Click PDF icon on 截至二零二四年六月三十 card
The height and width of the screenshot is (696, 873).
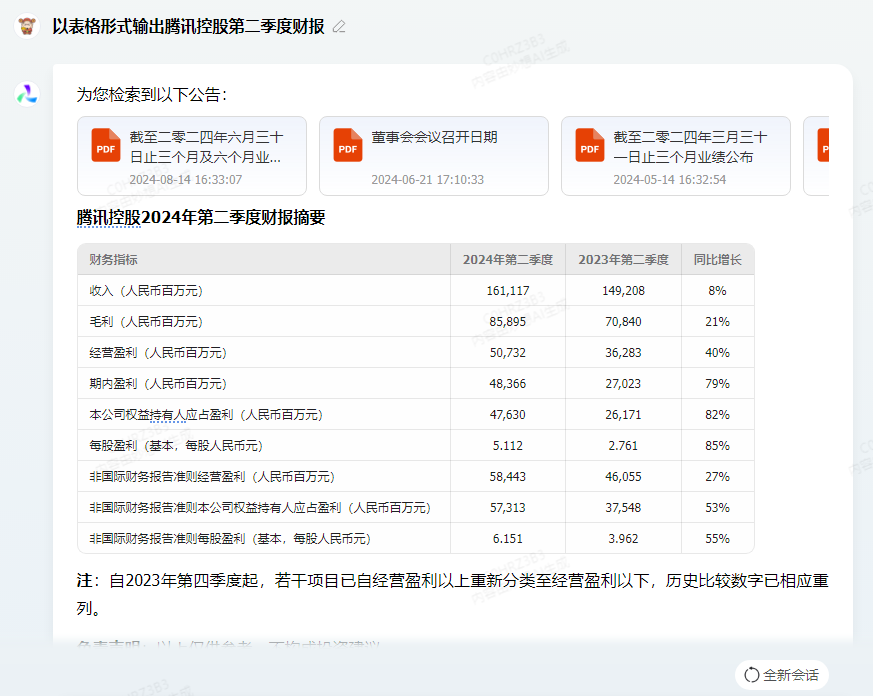[x=106, y=145]
